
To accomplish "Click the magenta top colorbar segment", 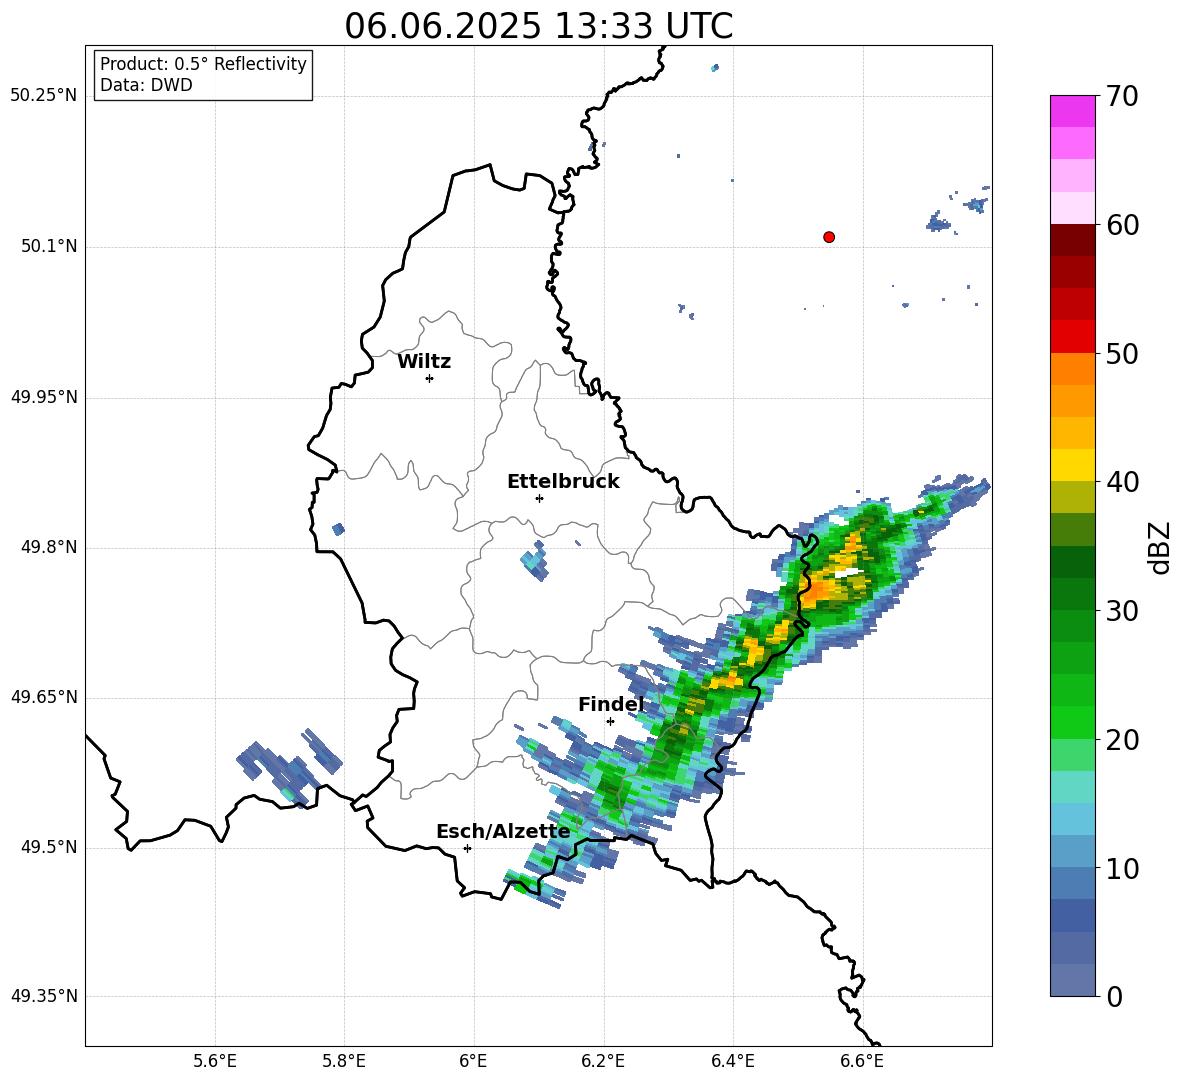I will tap(1073, 111).
